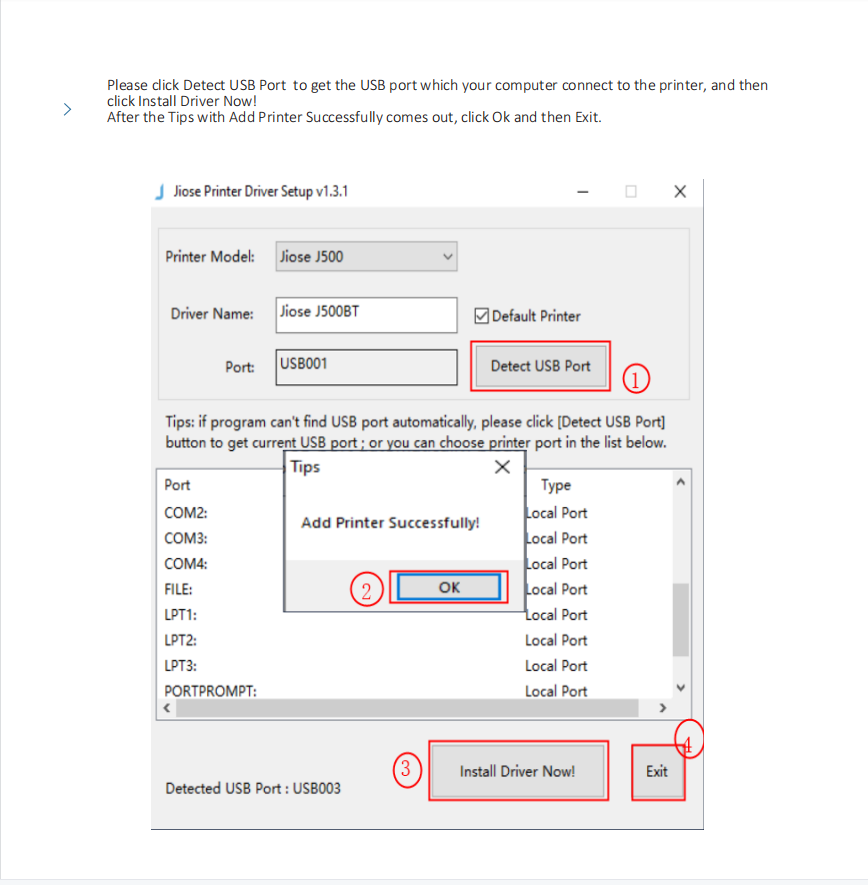Click Local Port type in PORTPROMPT: row
The width and height of the screenshot is (868, 885).
coord(556,691)
